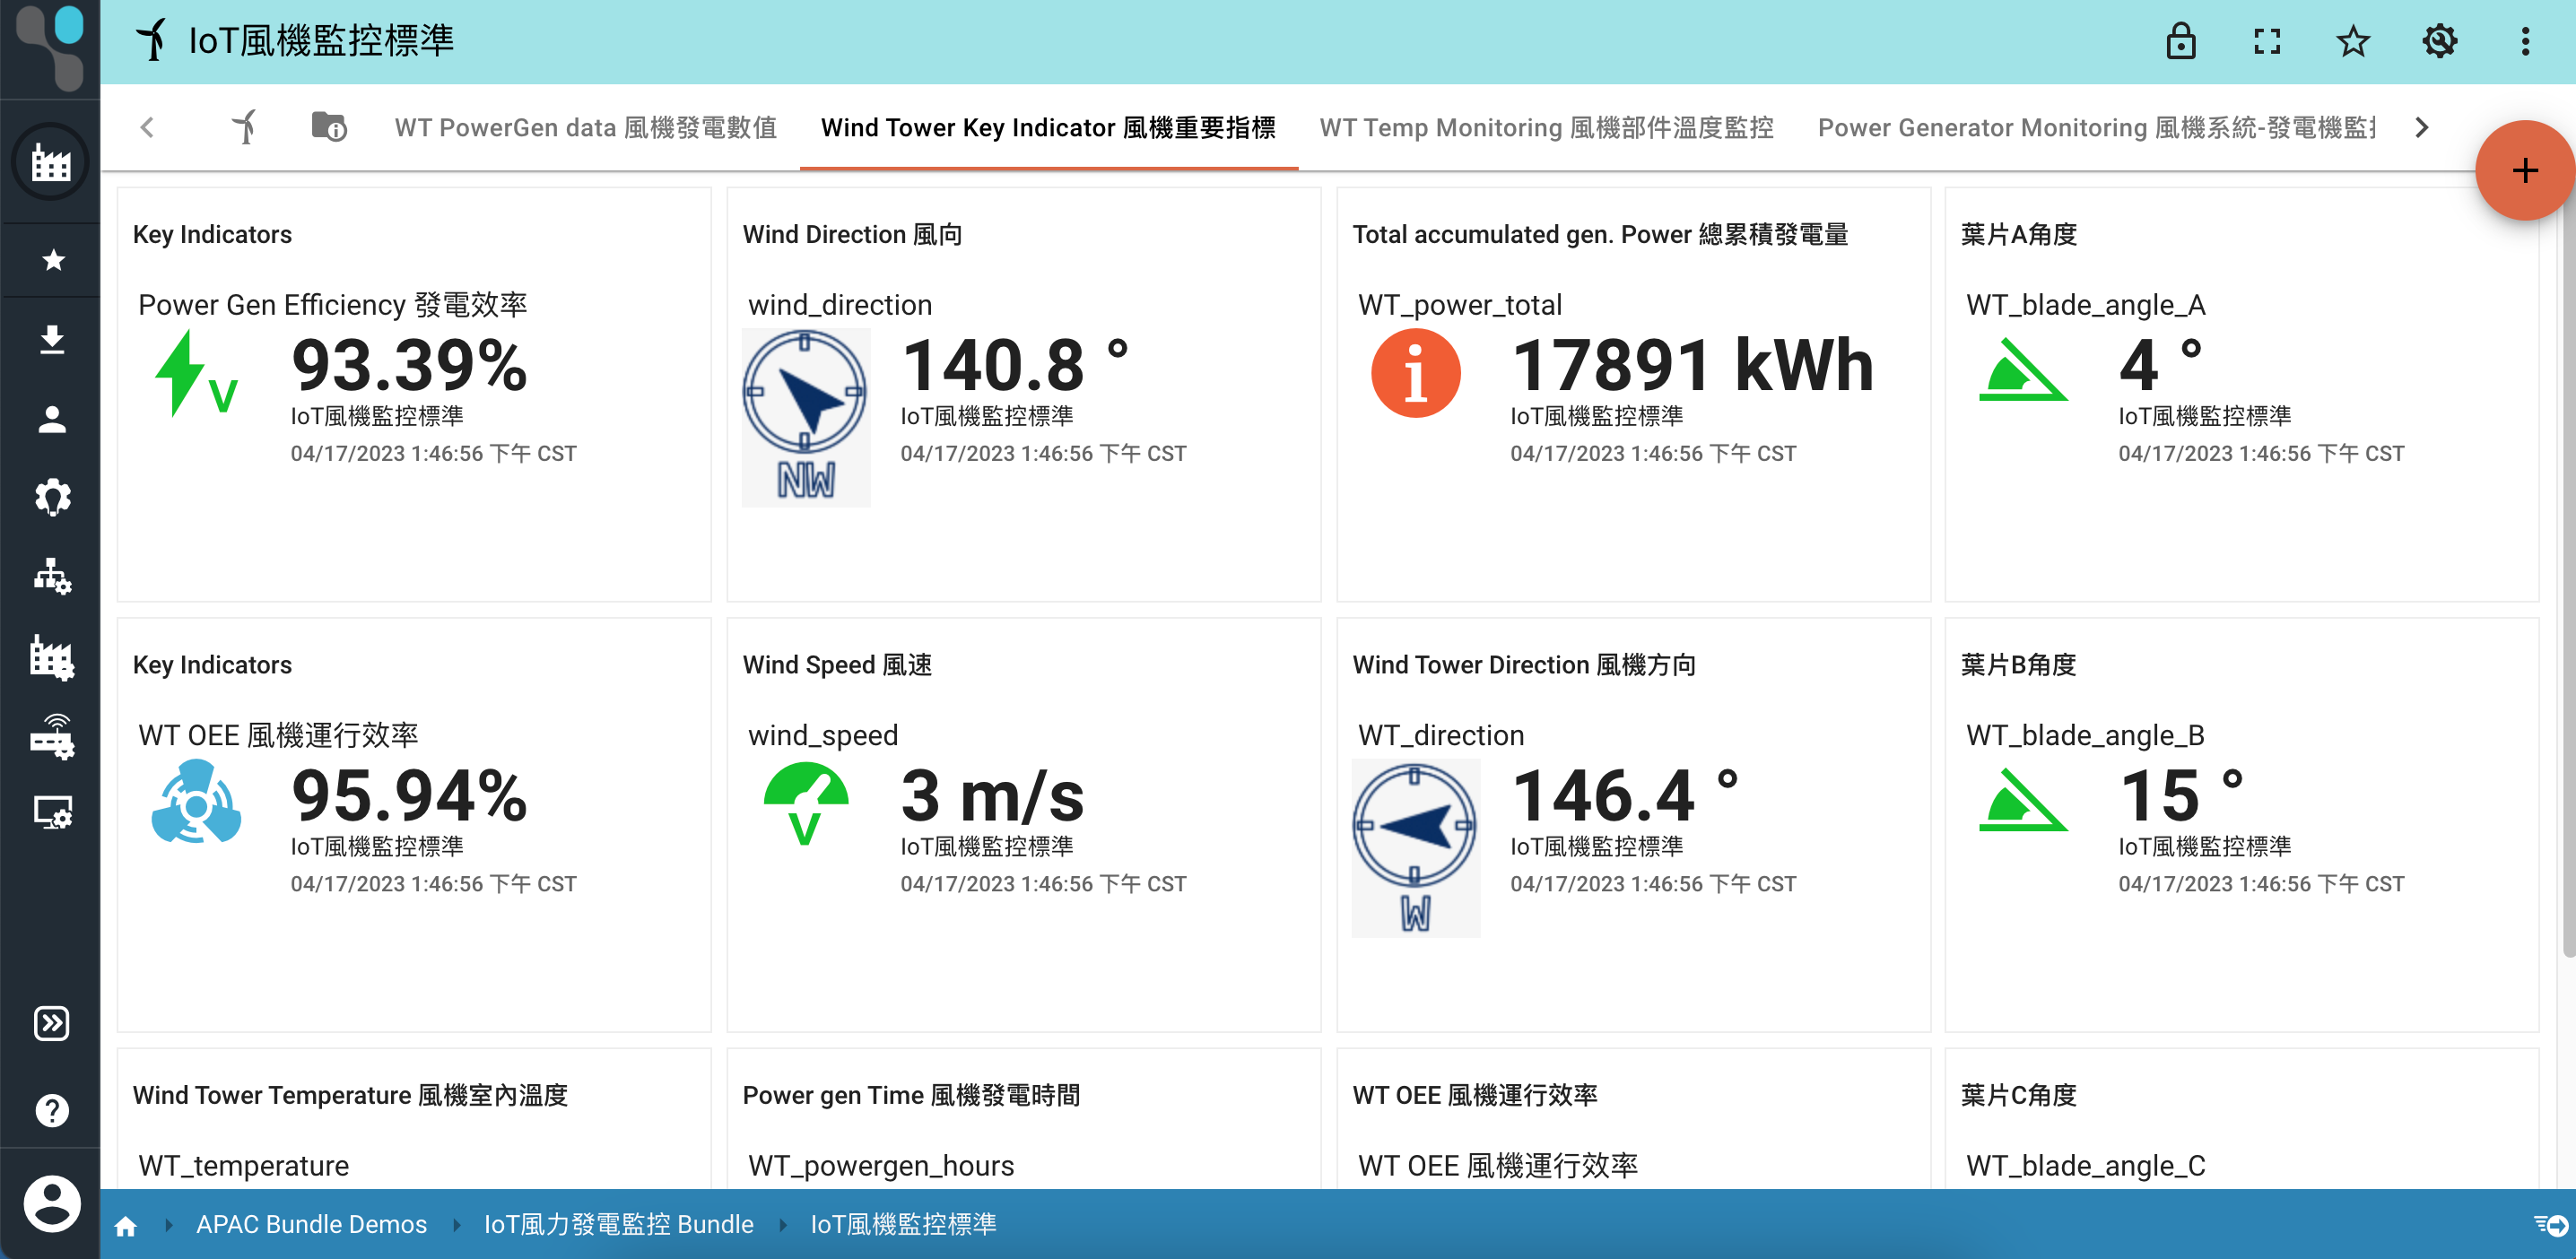Screen dimensions: 2576x1259
Task: Switch to Power Generator Monitoring tab
Action: (x=2096, y=128)
